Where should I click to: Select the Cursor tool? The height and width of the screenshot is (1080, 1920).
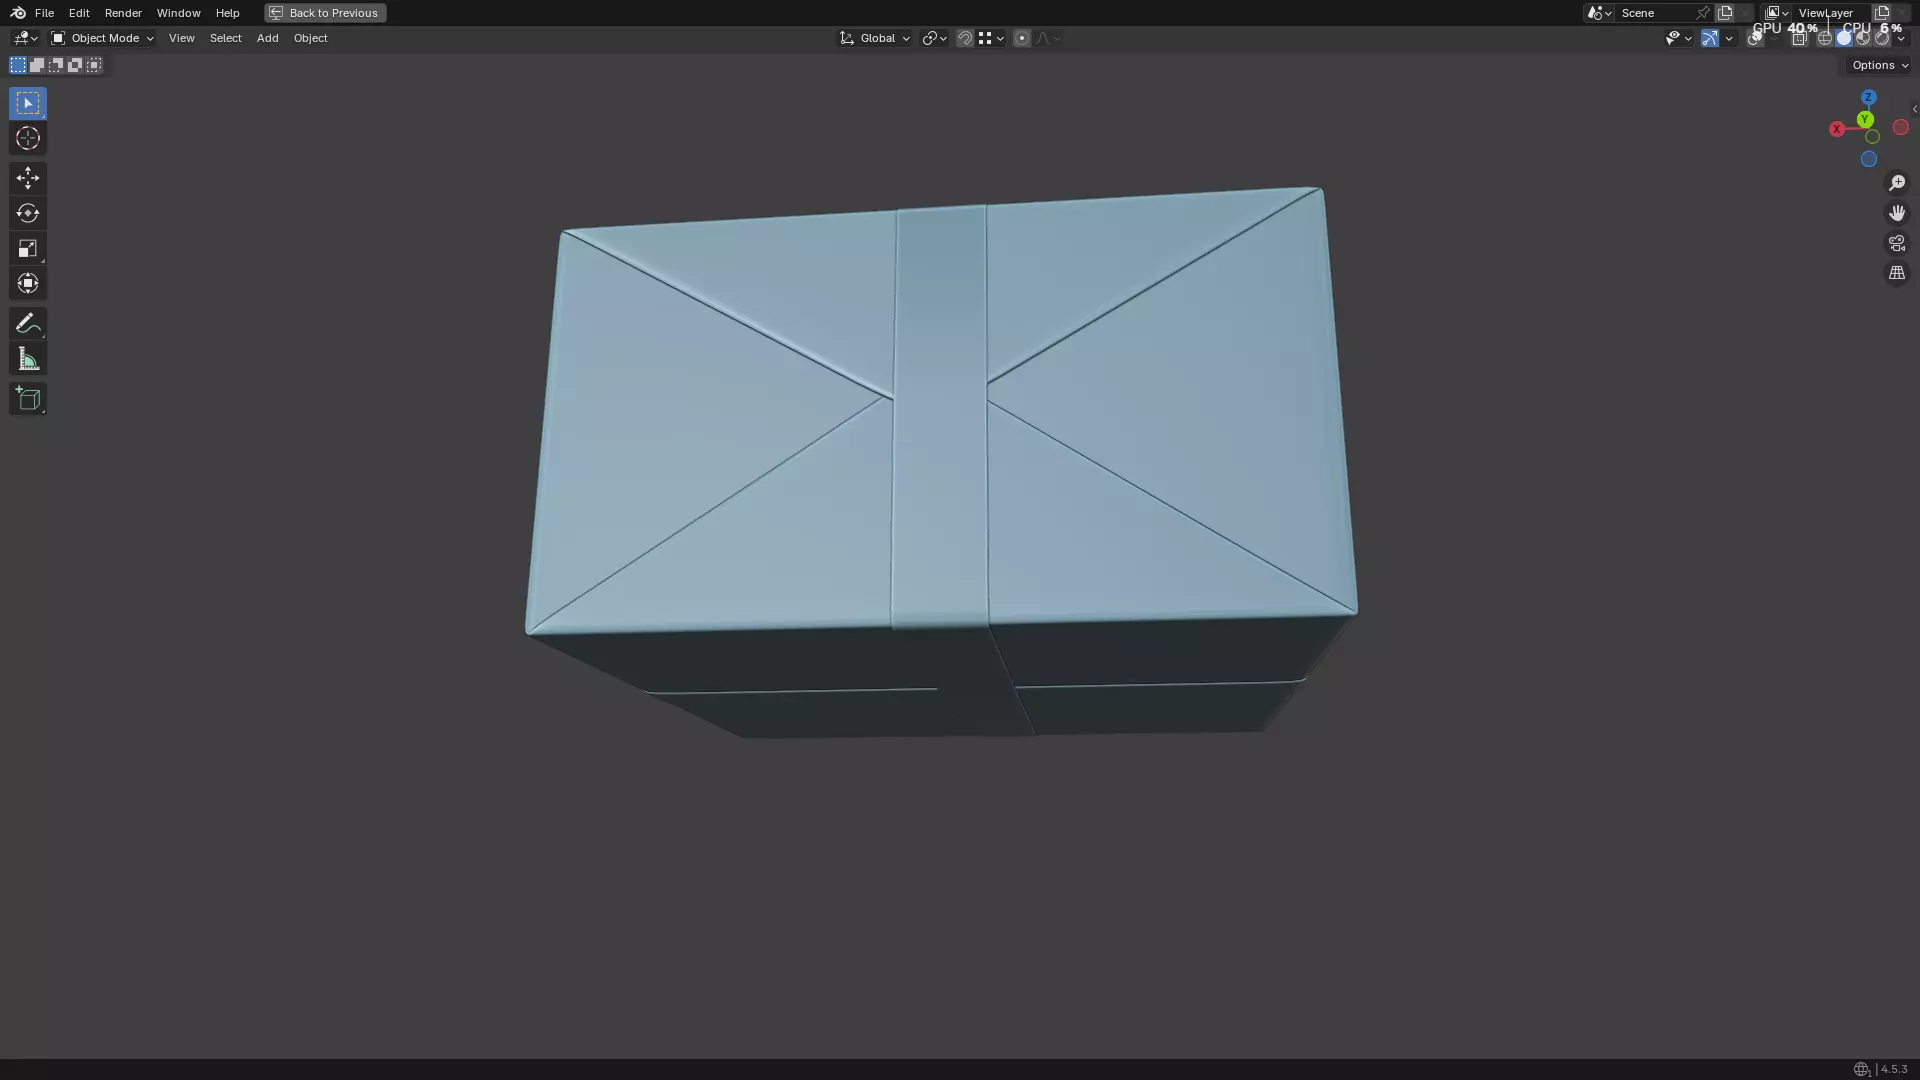click(x=27, y=139)
